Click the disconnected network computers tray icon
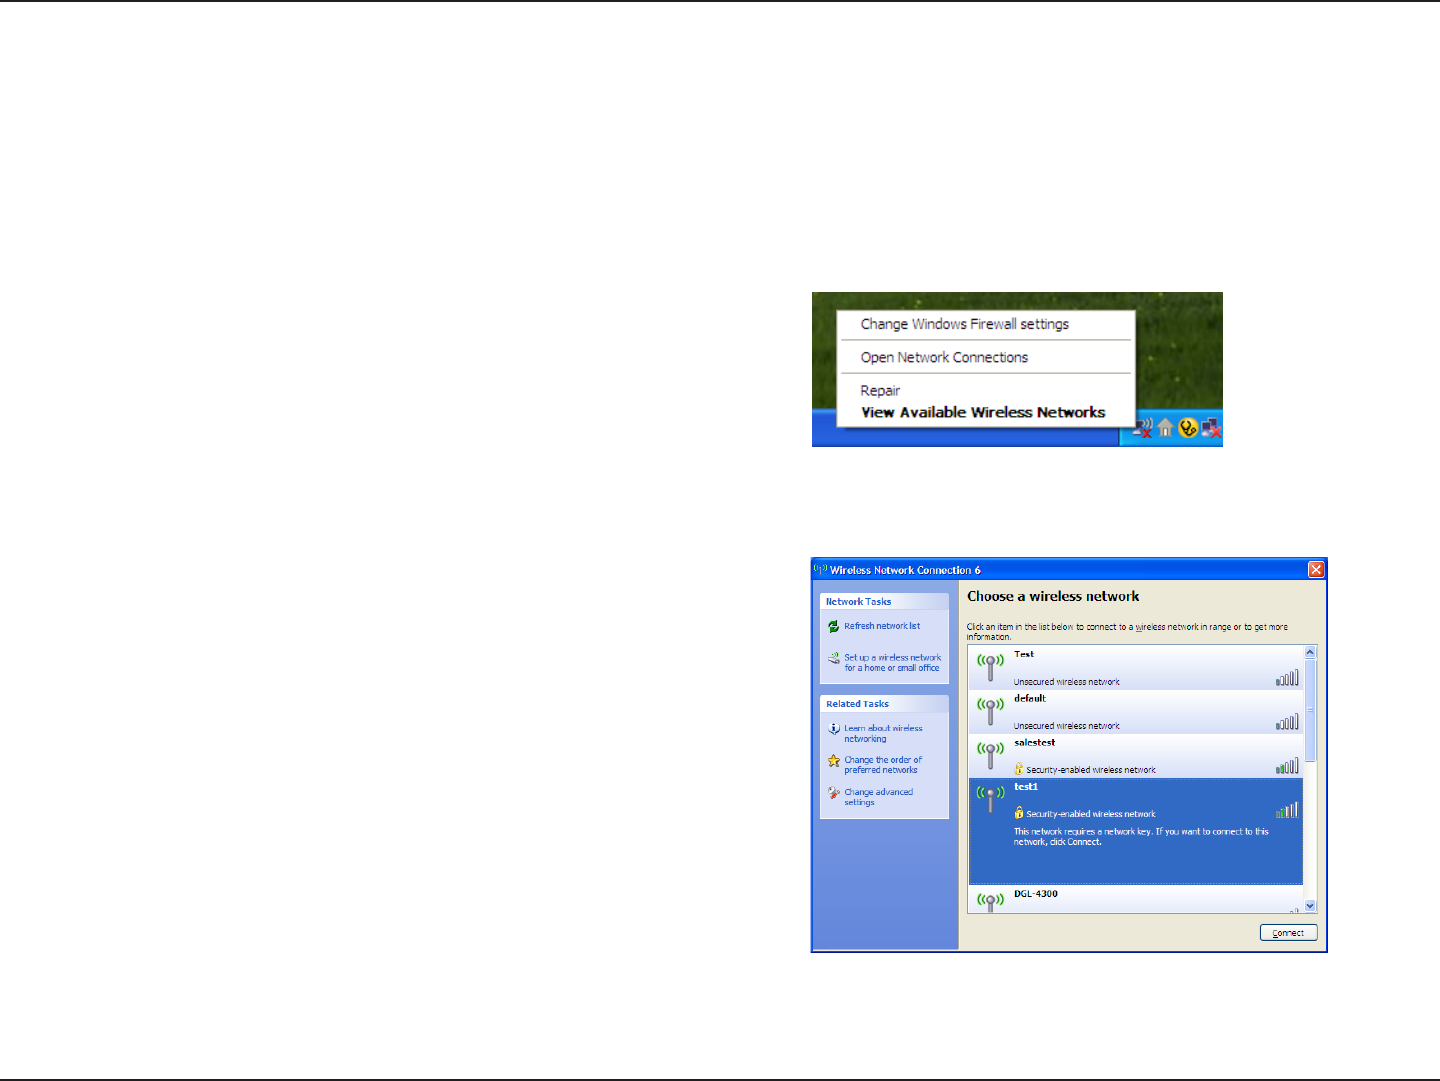This screenshot has width=1440, height=1081. 1211,429
